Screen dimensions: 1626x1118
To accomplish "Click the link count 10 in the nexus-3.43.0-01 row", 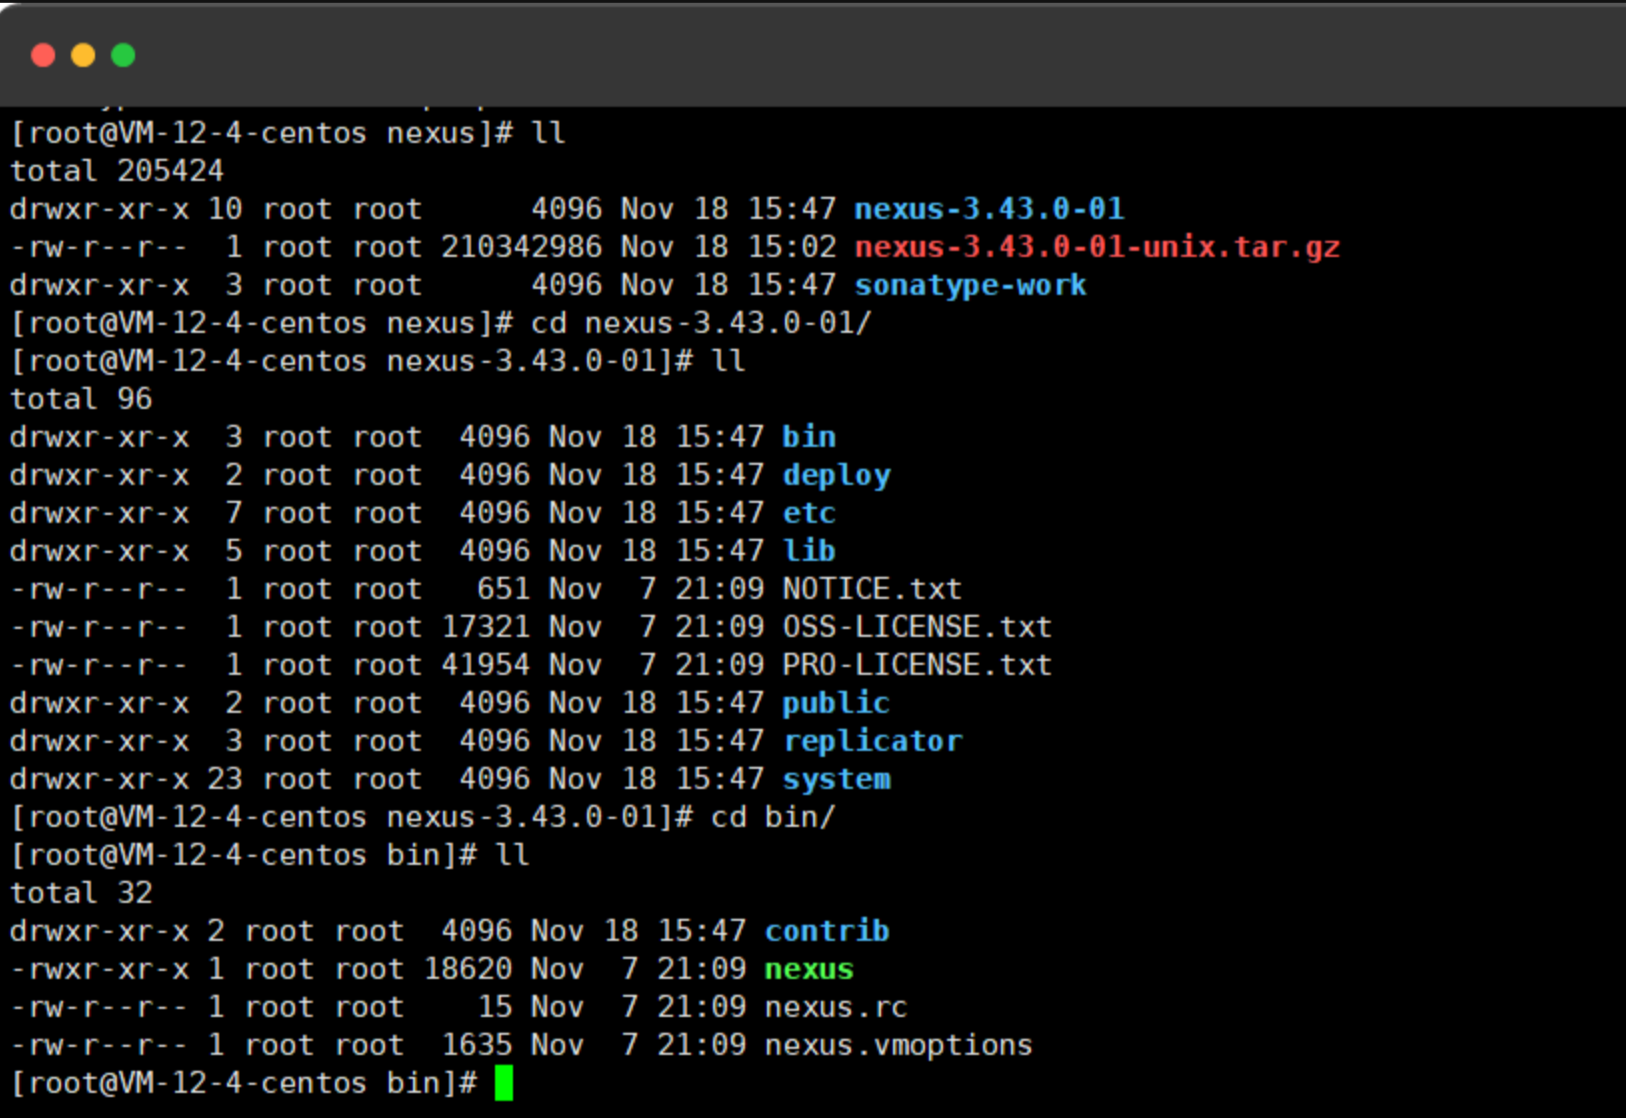I will pyautogui.click(x=225, y=209).
